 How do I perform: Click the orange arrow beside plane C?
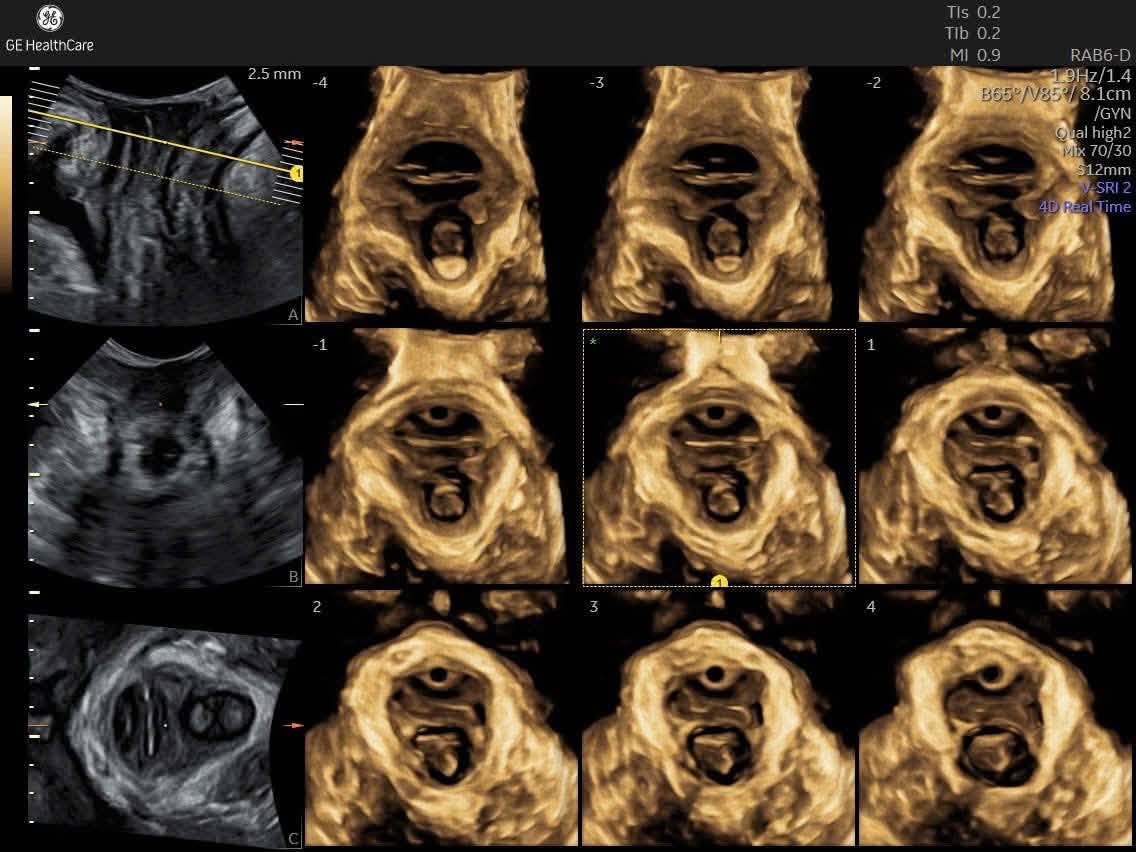pos(292,724)
